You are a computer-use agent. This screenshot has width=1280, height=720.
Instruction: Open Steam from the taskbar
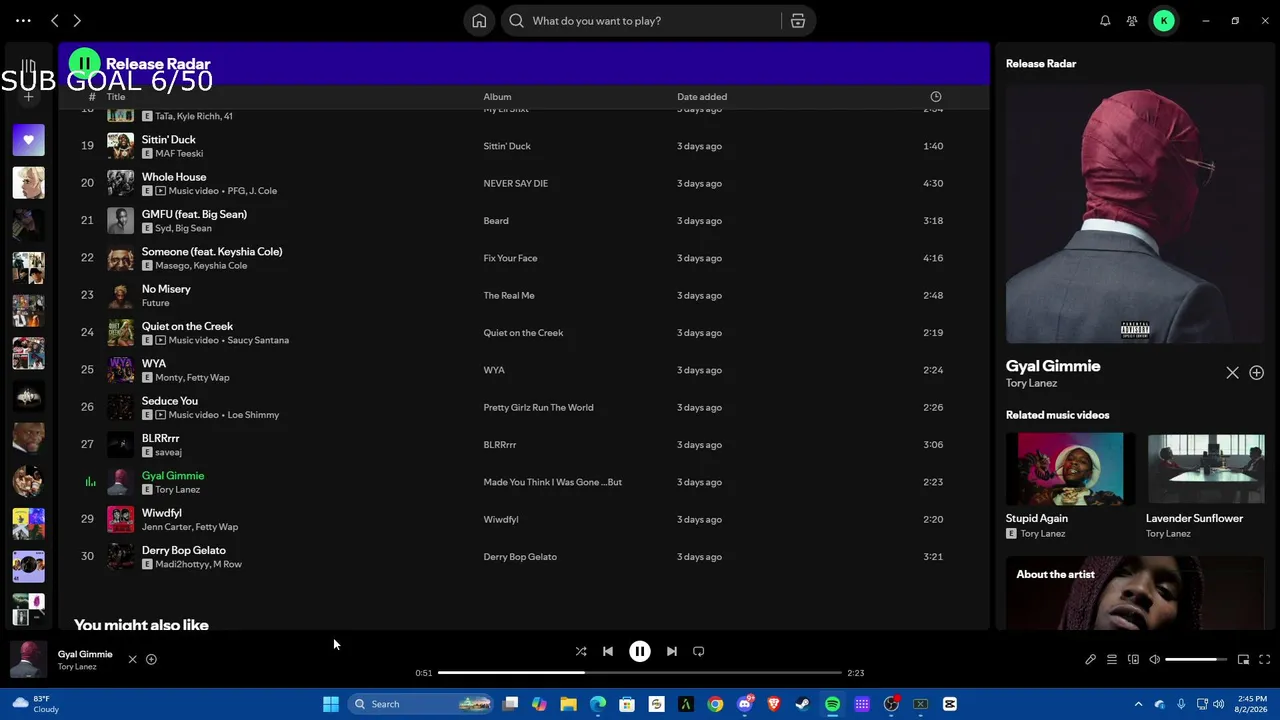[803, 704]
